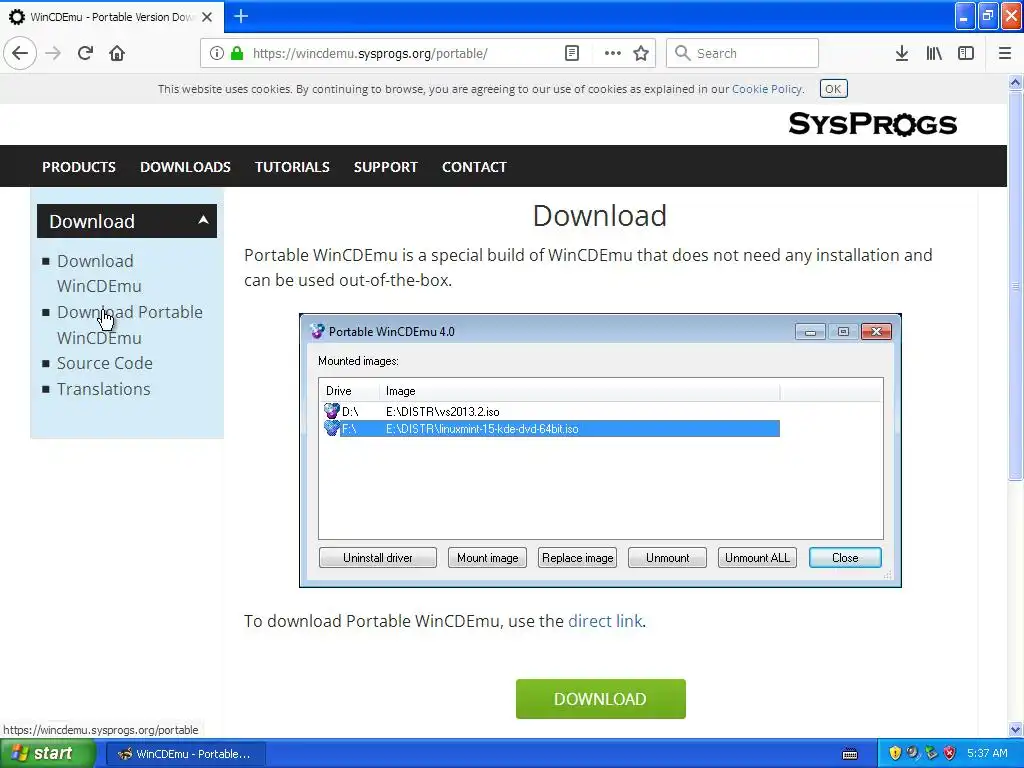
Task: Click the red shield tray icon
Action: point(950,753)
